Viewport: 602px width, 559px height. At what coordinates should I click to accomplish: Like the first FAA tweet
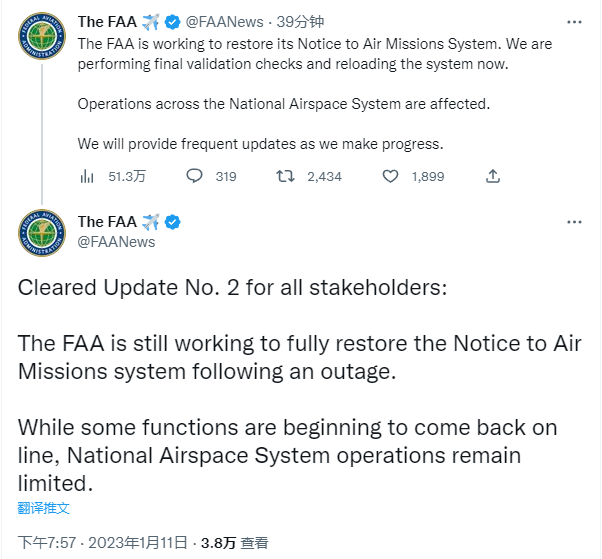(x=391, y=176)
